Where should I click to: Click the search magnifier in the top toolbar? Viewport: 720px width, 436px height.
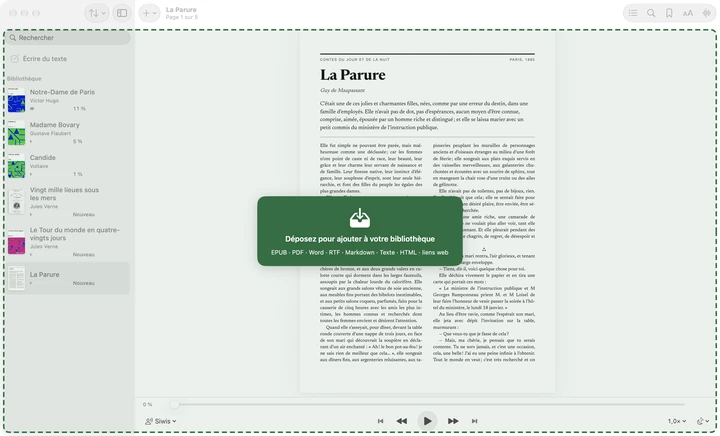point(651,13)
